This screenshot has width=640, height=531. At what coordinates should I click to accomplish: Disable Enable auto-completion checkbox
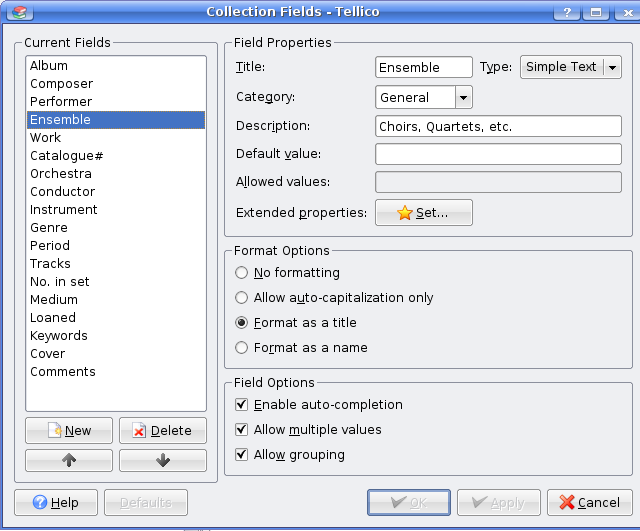tap(241, 405)
